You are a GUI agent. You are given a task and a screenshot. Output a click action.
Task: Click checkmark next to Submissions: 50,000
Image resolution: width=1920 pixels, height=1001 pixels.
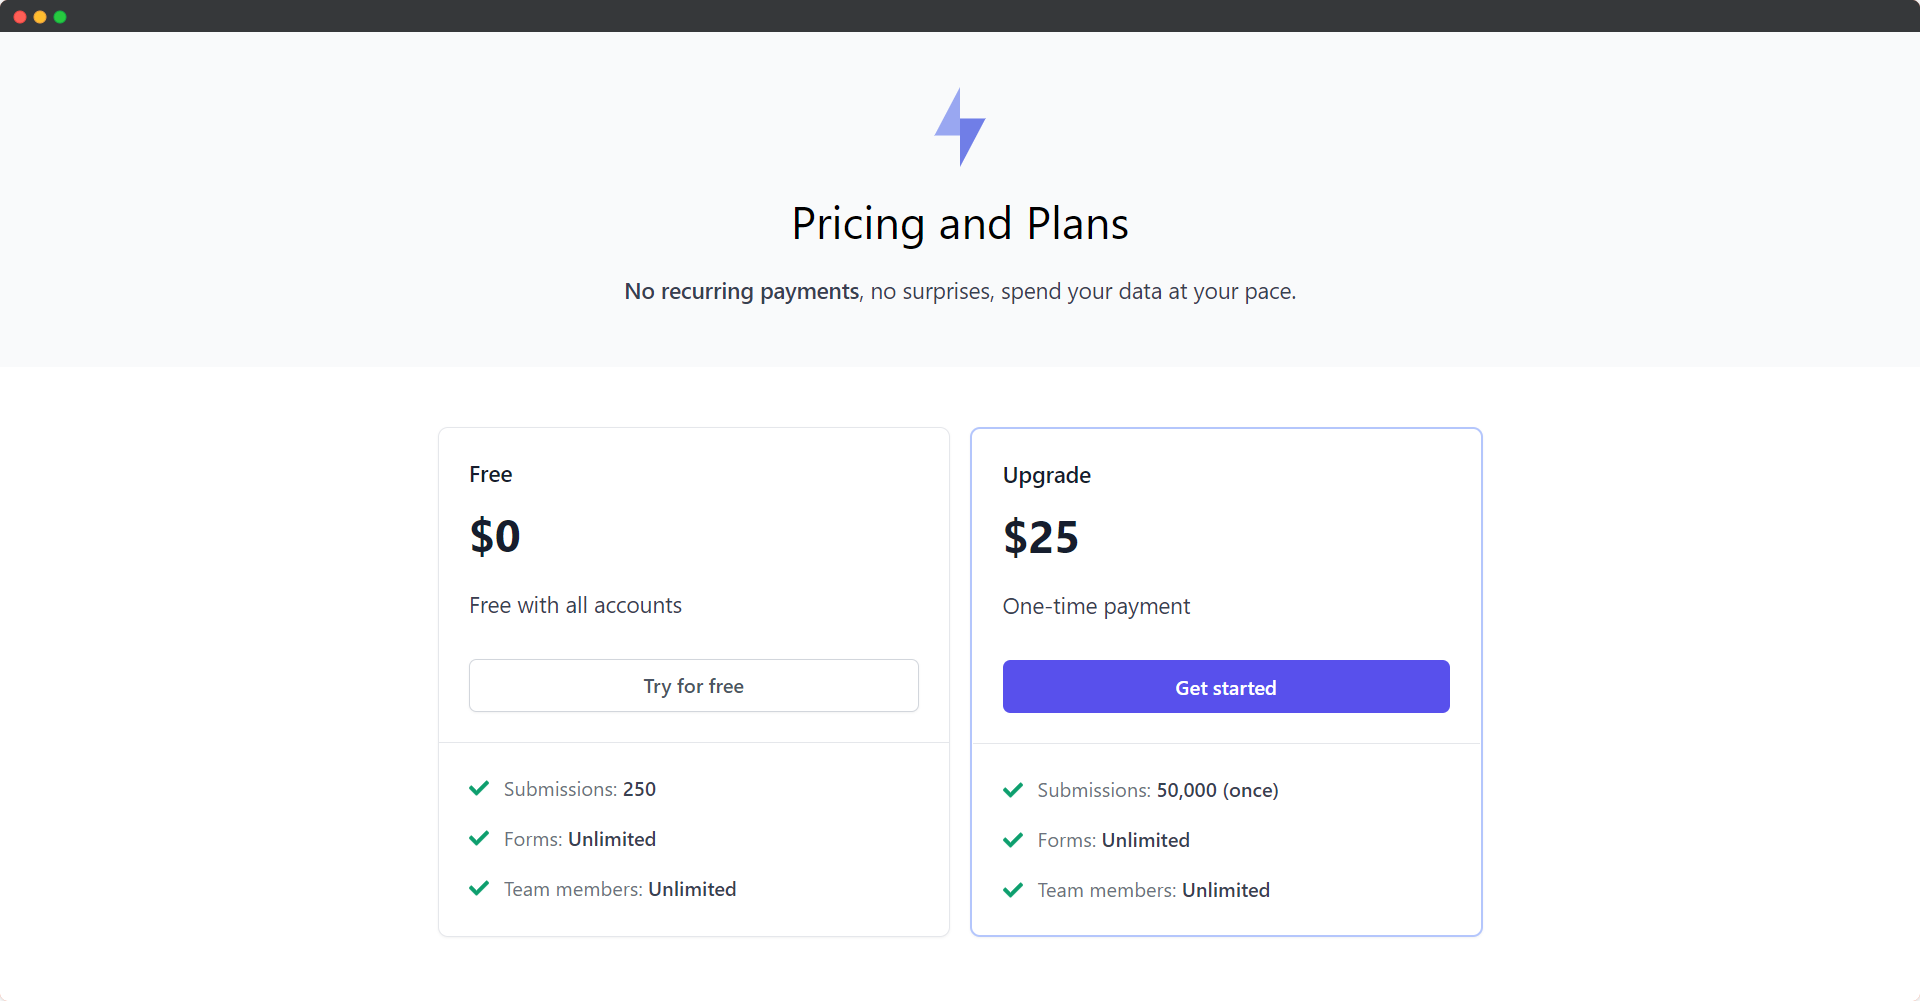(1013, 790)
